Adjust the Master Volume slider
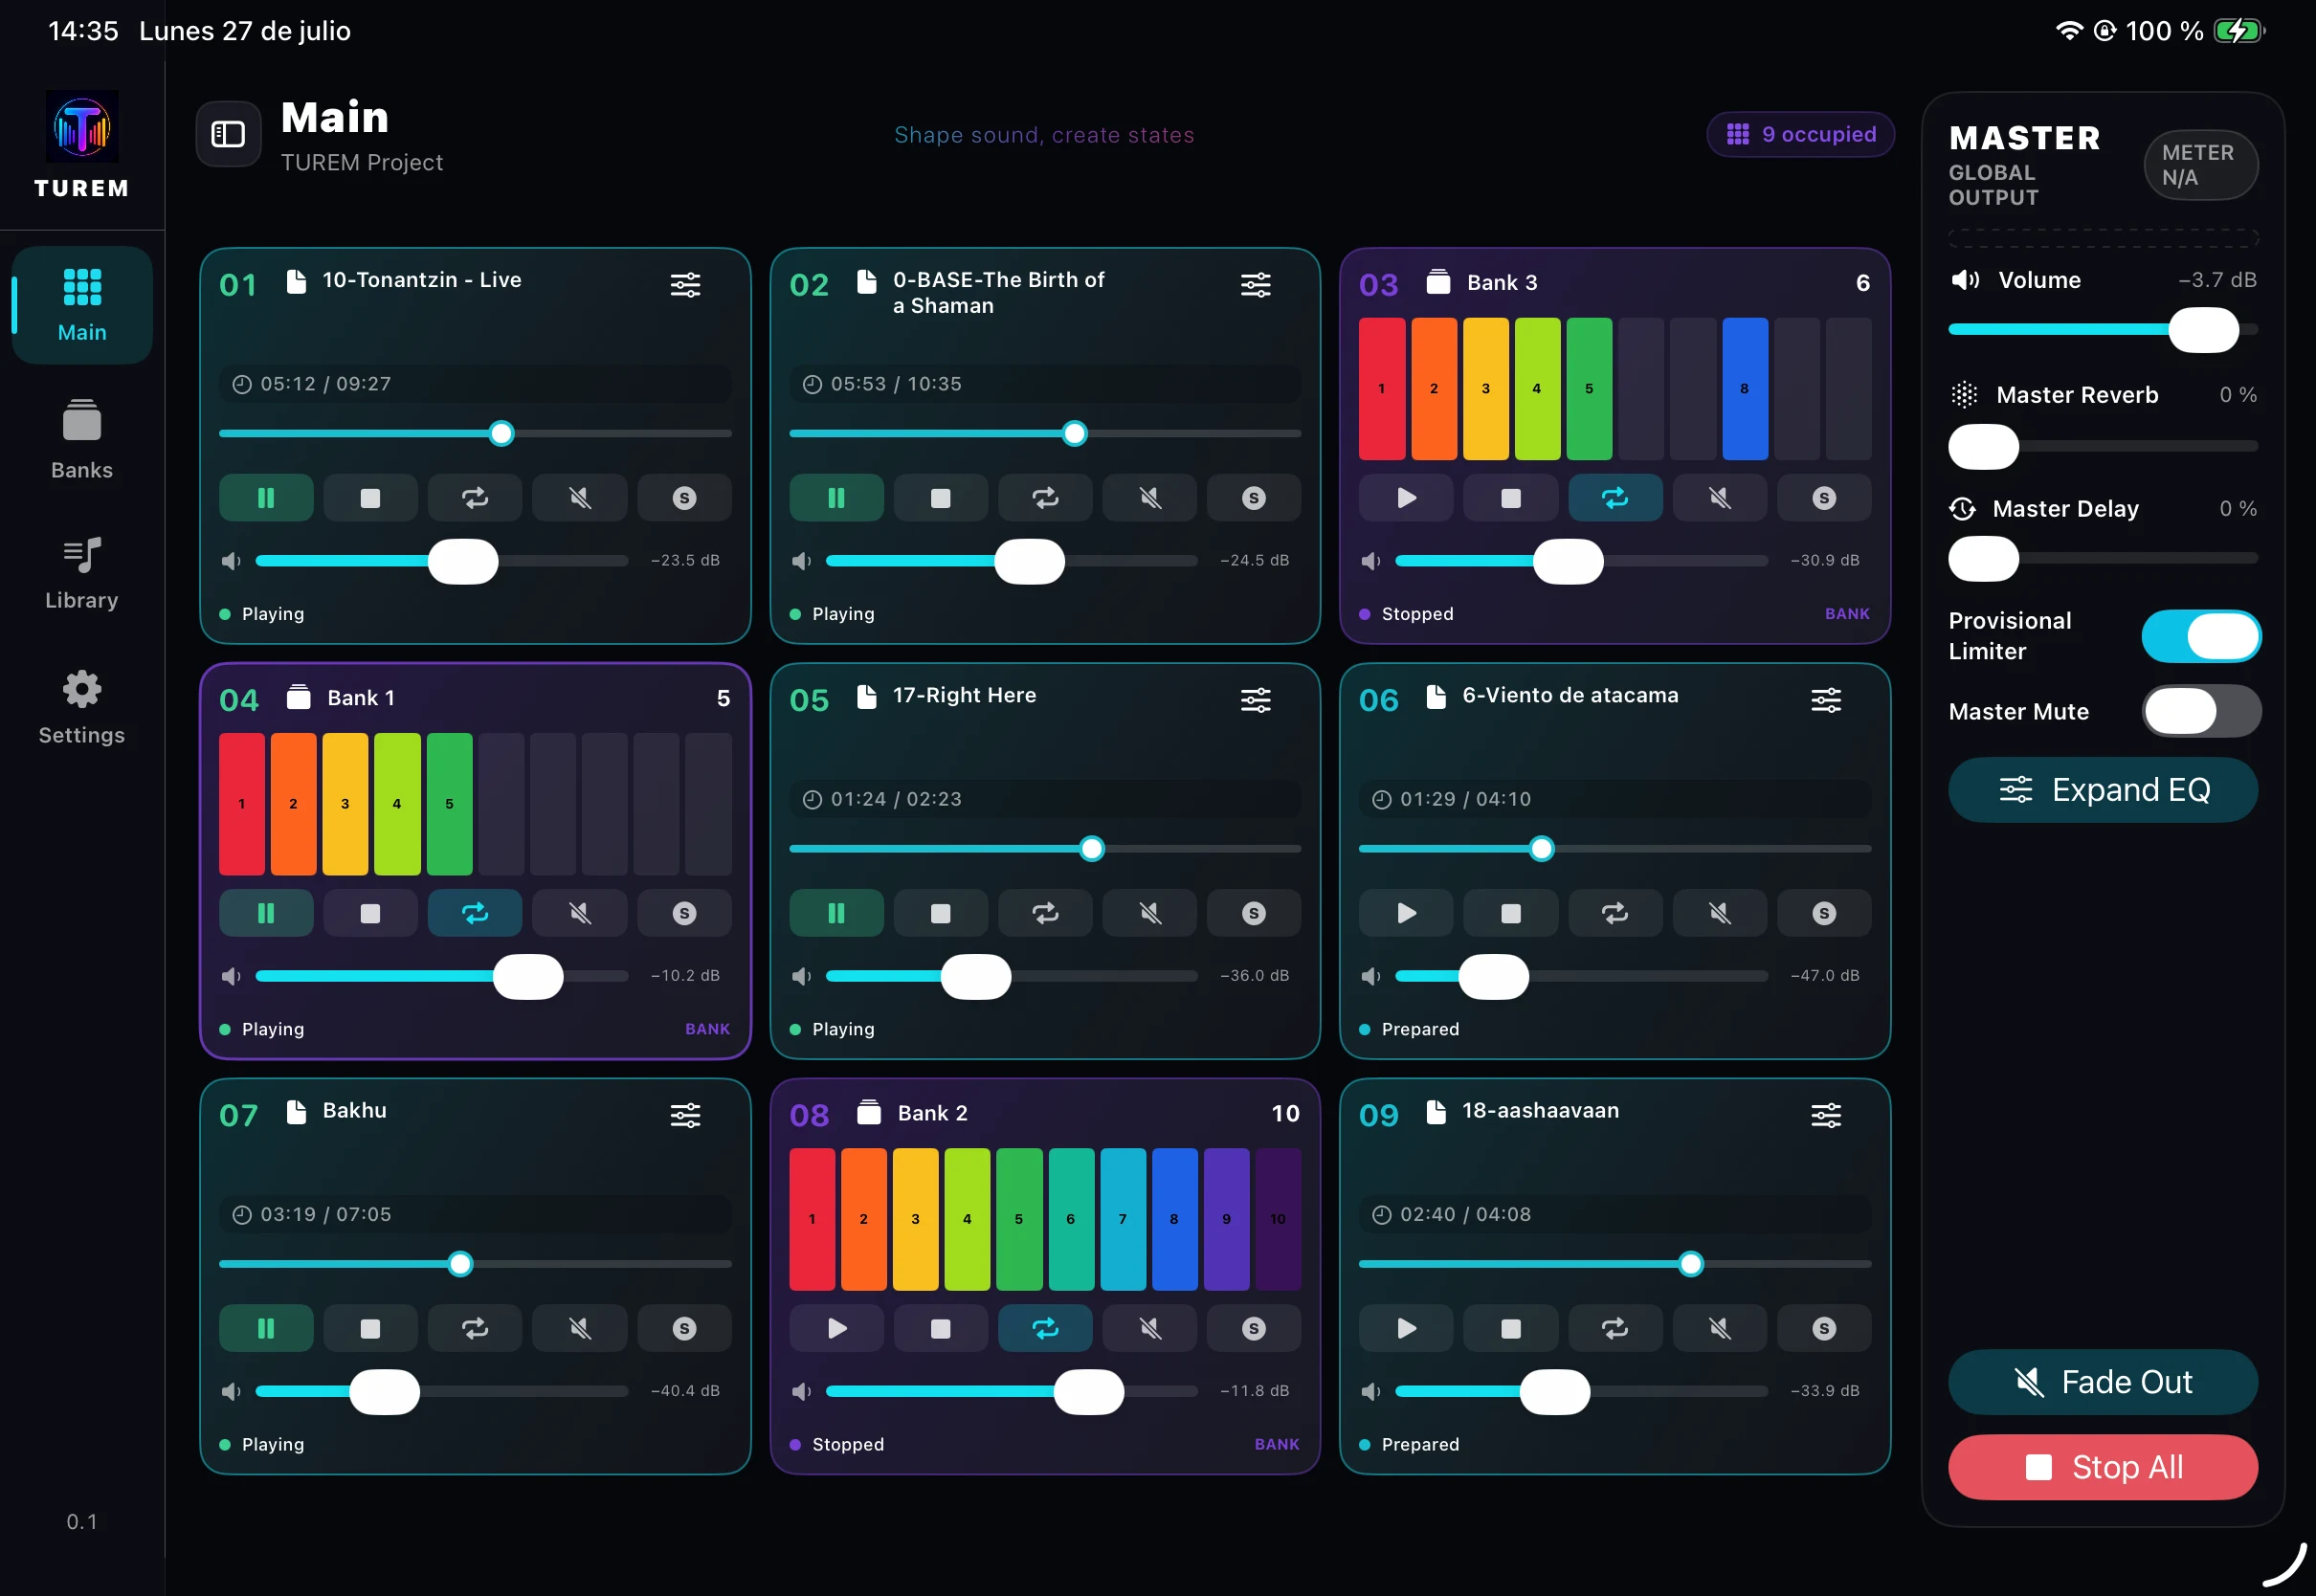The image size is (2316, 1596). pyautogui.click(x=2103, y=330)
